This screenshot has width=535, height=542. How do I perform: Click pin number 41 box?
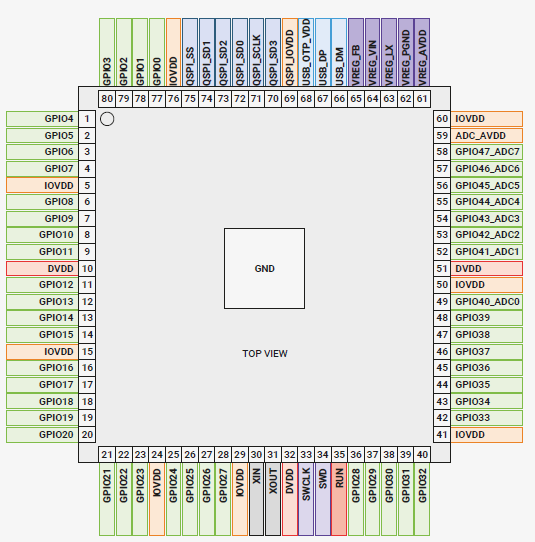coord(442,434)
